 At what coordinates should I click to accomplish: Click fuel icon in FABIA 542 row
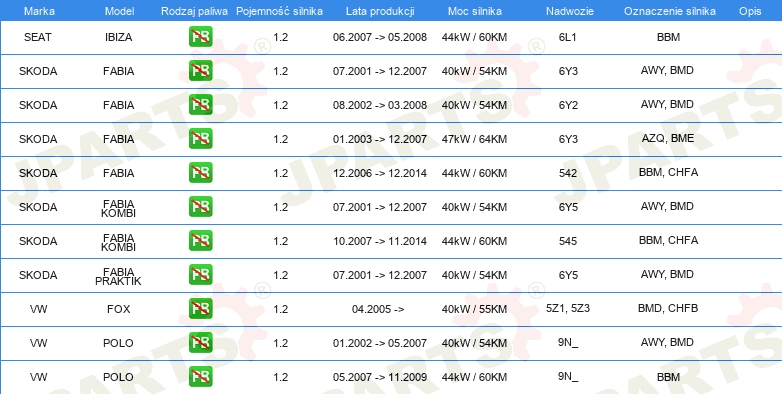200,173
